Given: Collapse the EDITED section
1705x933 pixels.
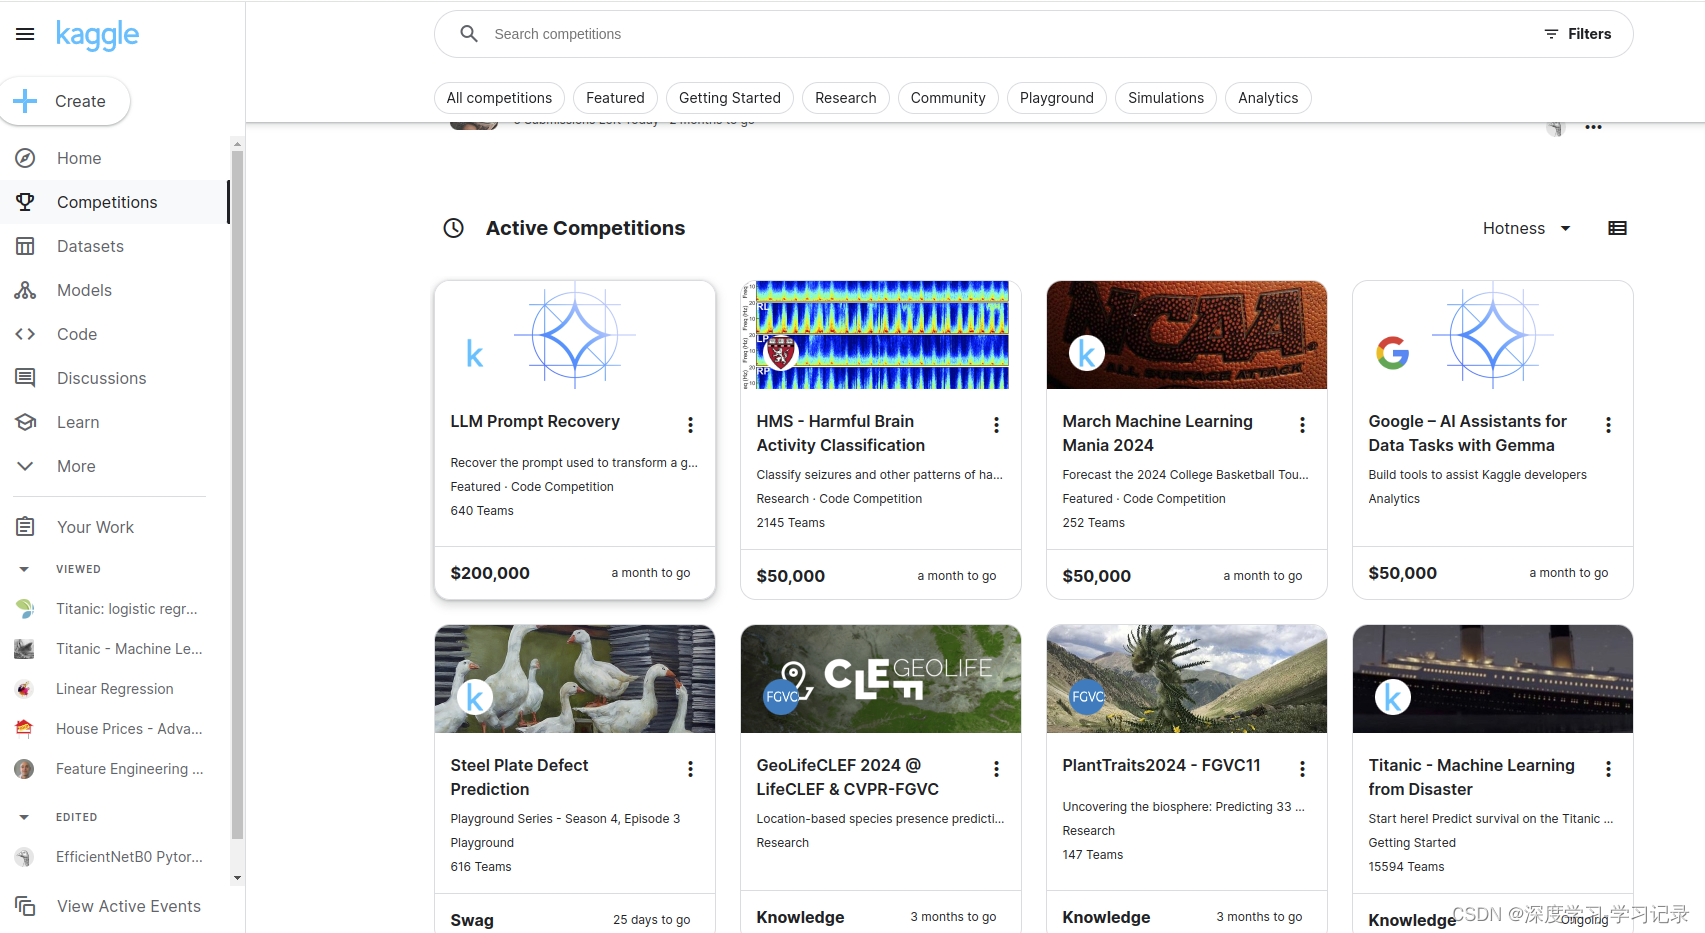Looking at the screenshot, I should pyautogui.click(x=24, y=817).
